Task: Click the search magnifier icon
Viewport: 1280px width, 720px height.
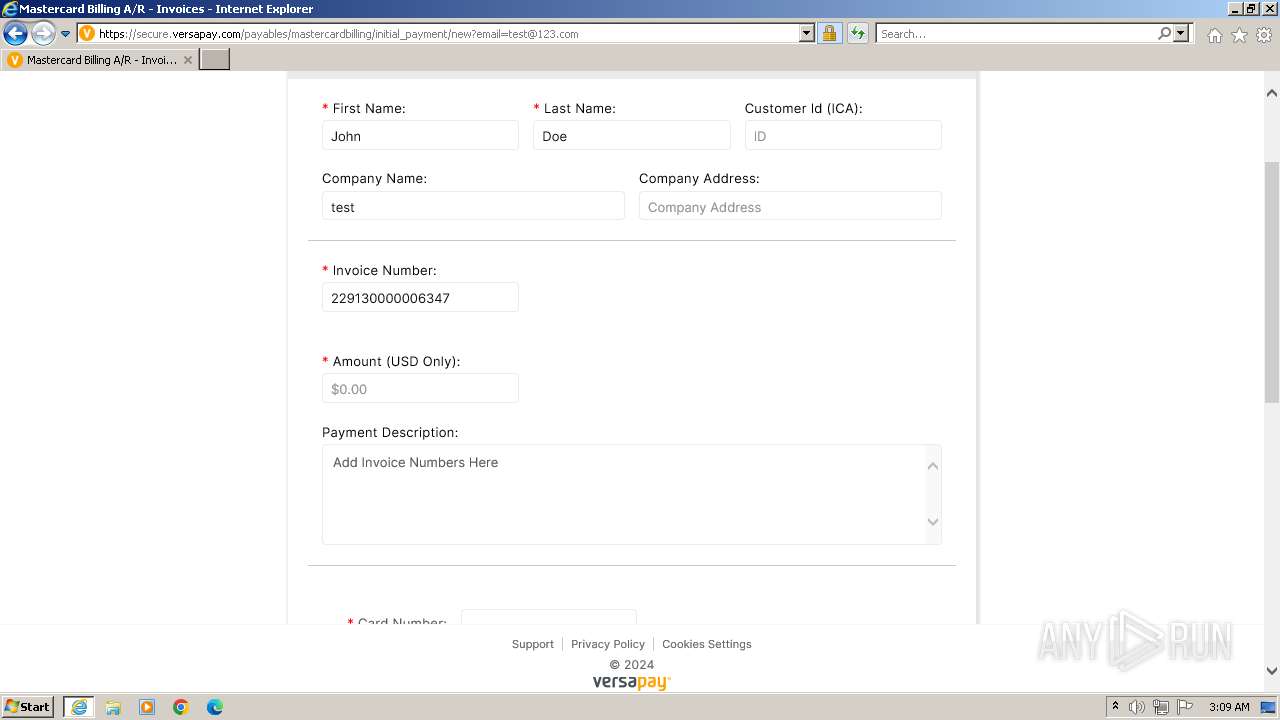Action: (x=1165, y=34)
